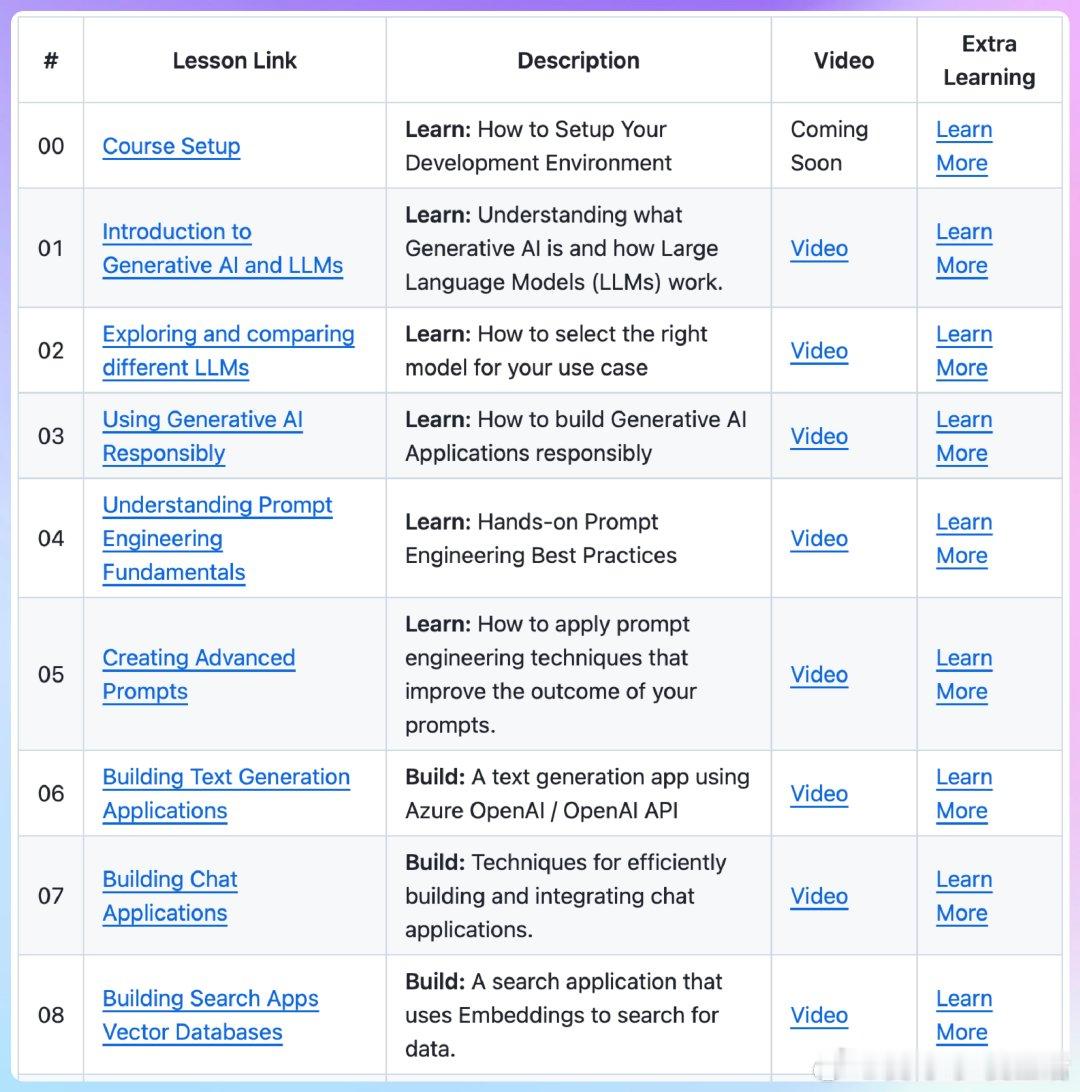Click Learn More for lesson 06 row
This screenshot has height=1092, width=1080.
pyautogui.click(x=964, y=794)
